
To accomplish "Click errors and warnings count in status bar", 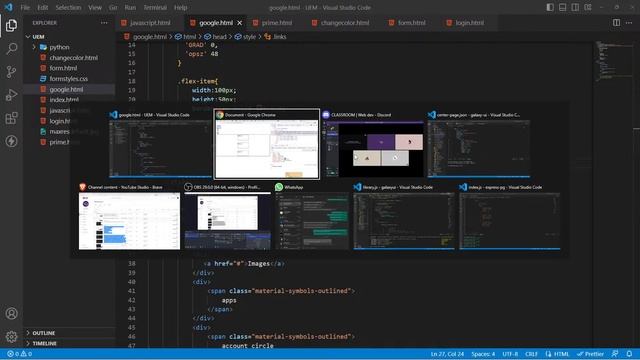I will click(20, 354).
